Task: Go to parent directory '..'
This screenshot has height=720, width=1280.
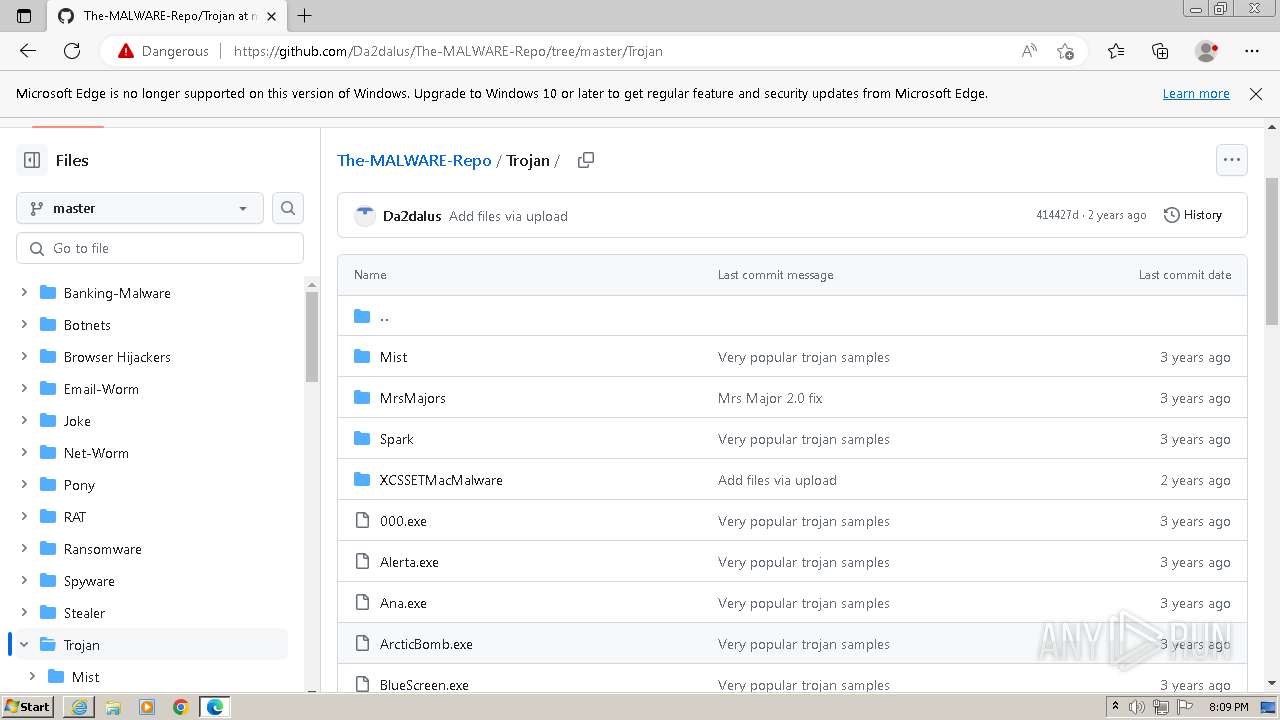Action: pos(384,316)
